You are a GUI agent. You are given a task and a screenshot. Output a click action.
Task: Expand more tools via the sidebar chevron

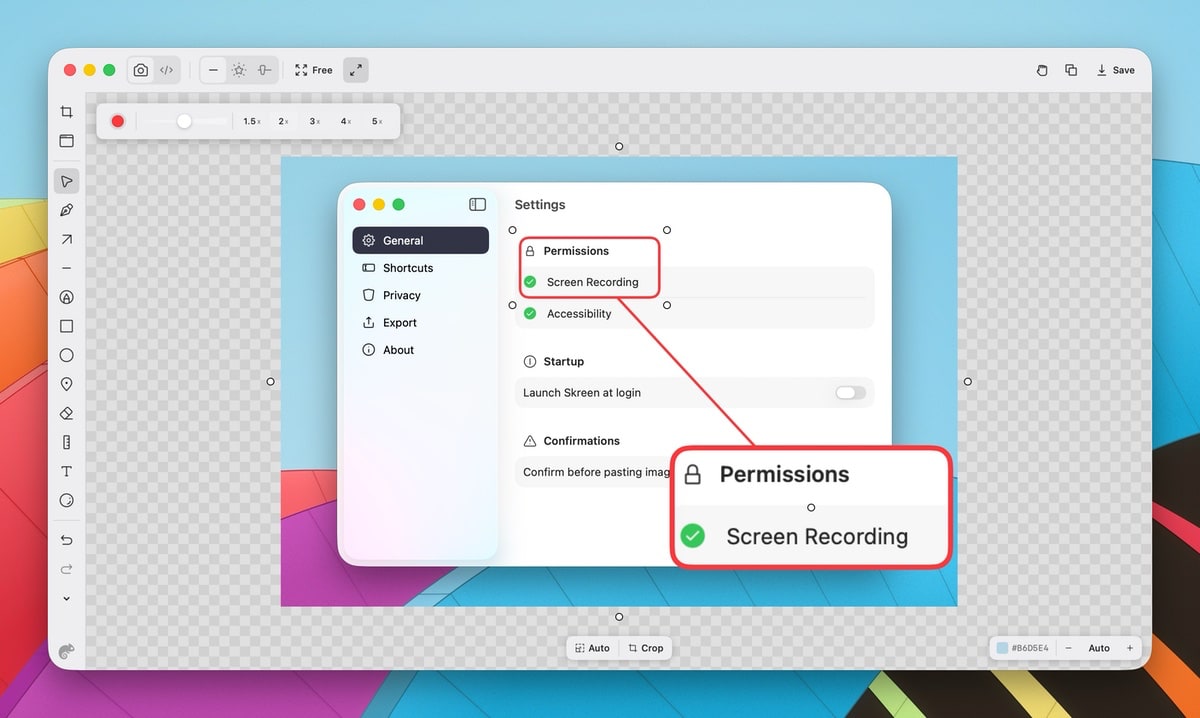[66, 598]
